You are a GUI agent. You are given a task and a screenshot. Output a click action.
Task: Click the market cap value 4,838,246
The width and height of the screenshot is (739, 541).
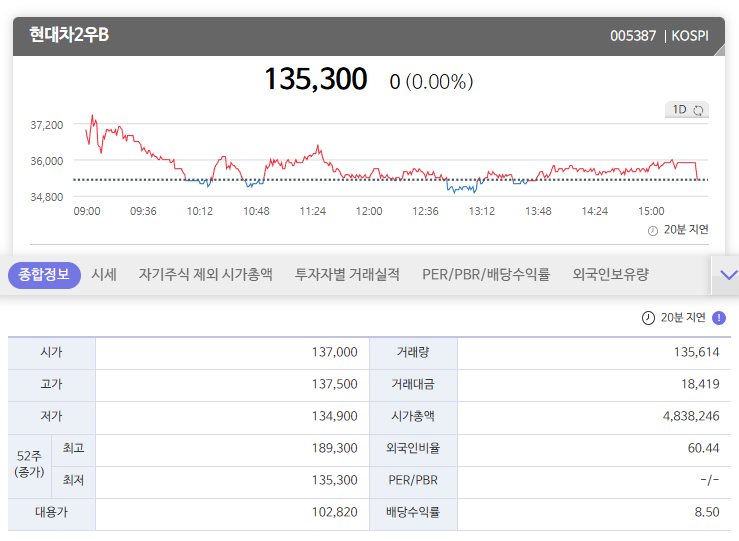click(x=691, y=417)
